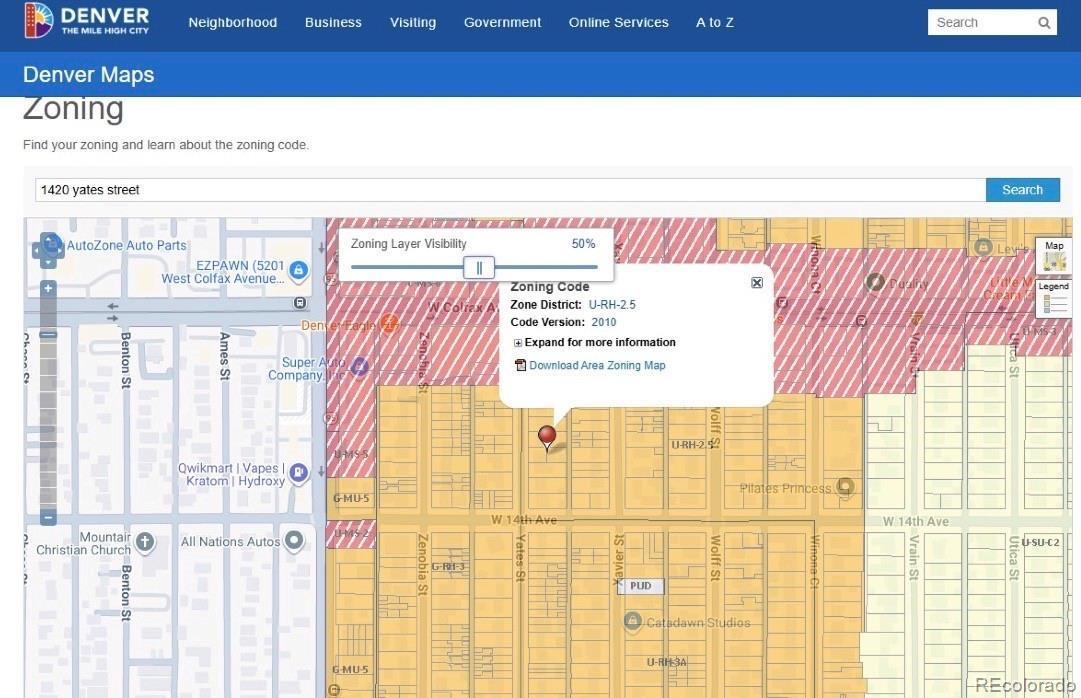The height and width of the screenshot is (698, 1081).
Task: Toggle the Map basemap switcher
Action: (x=1054, y=257)
